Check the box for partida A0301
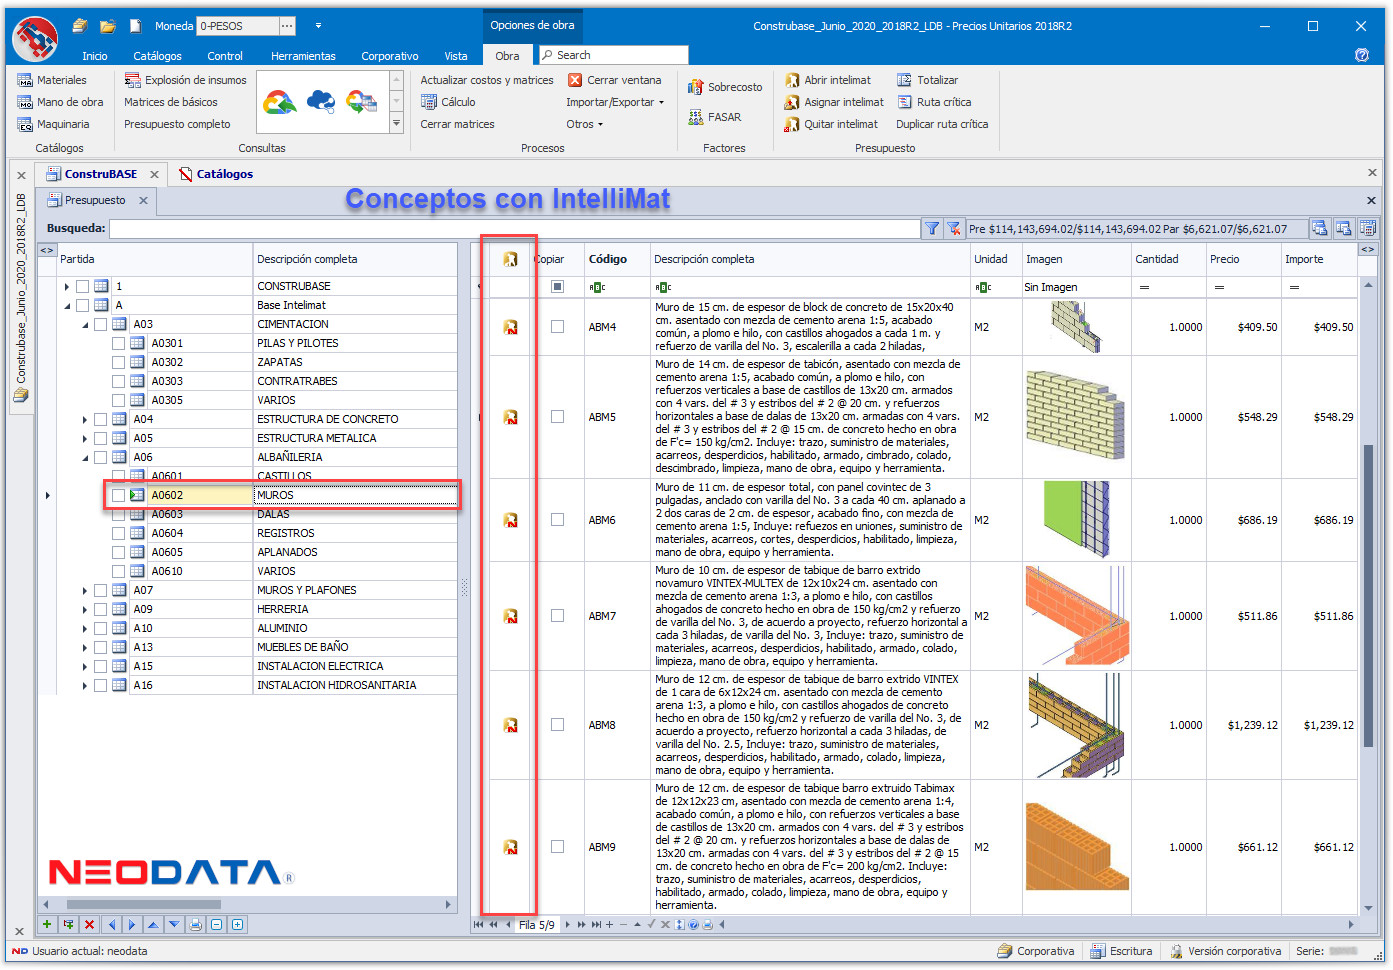Image resolution: width=1393 pixels, height=970 pixels. point(118,343)
